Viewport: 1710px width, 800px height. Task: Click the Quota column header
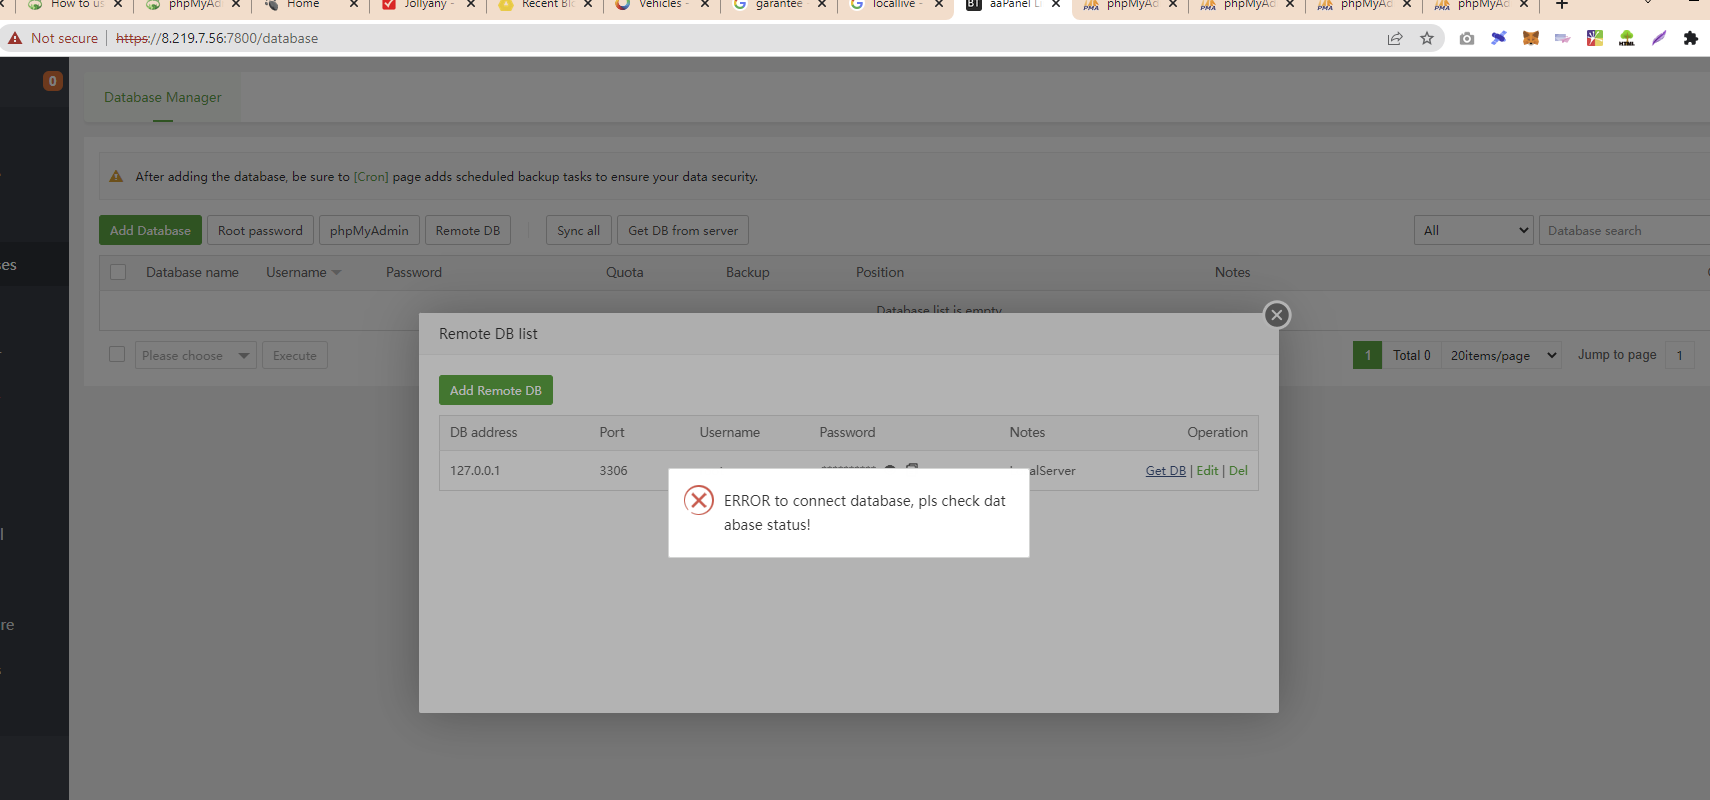(625, 272)
